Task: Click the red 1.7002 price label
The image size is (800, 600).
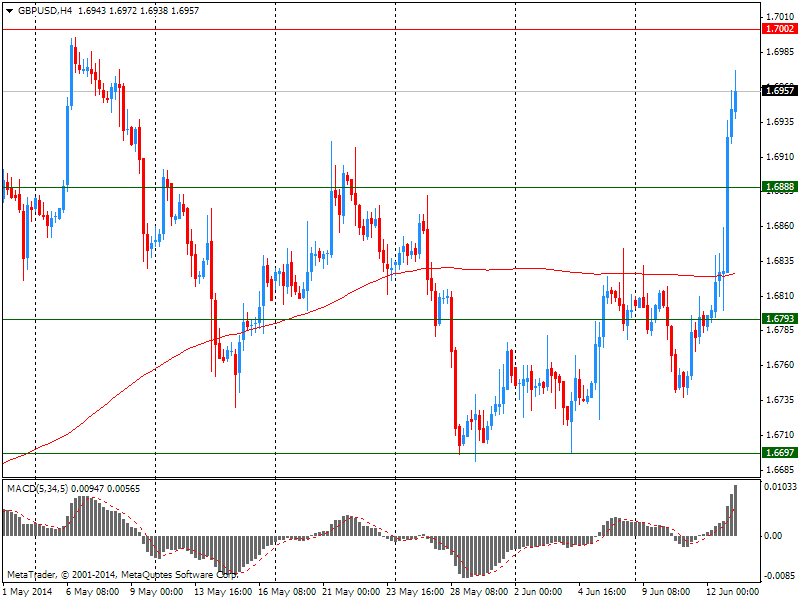Action: click(780, 29)
